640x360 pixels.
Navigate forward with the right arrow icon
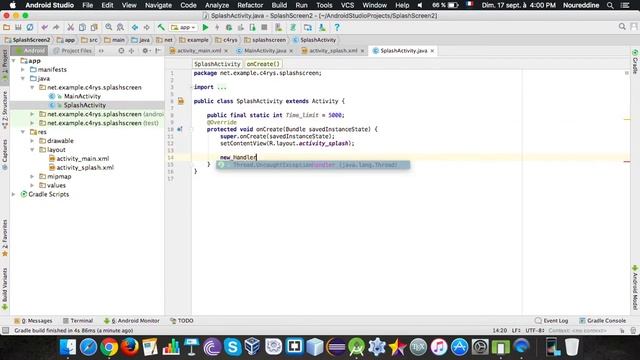point(147,27)
